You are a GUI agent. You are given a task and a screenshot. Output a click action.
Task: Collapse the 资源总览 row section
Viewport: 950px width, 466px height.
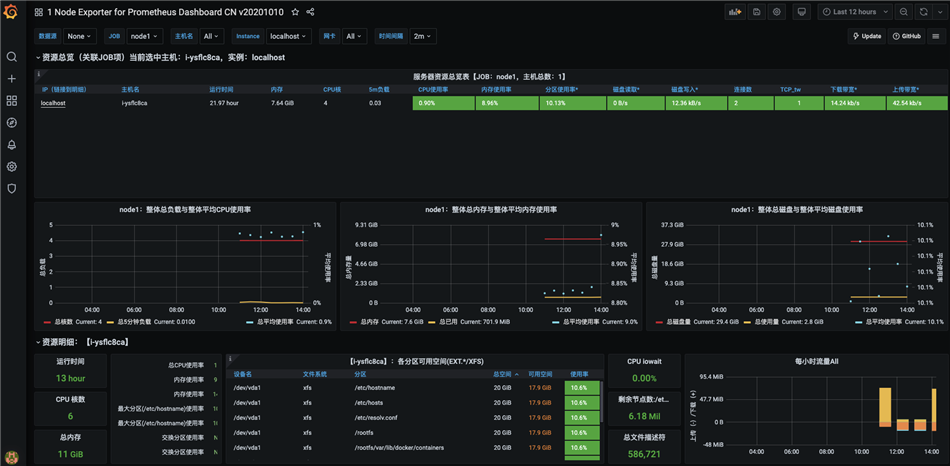[x=160, y=58]
